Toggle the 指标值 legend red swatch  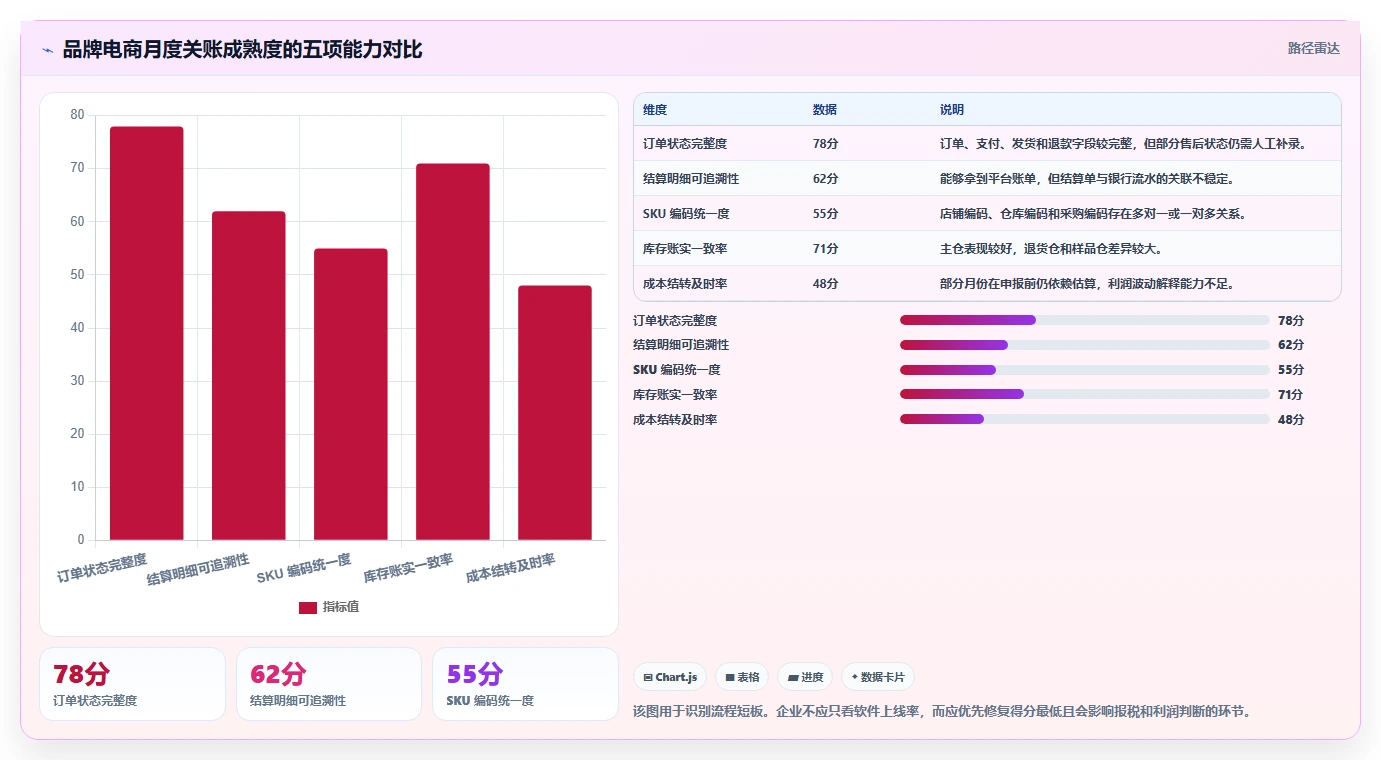point(308,607)
